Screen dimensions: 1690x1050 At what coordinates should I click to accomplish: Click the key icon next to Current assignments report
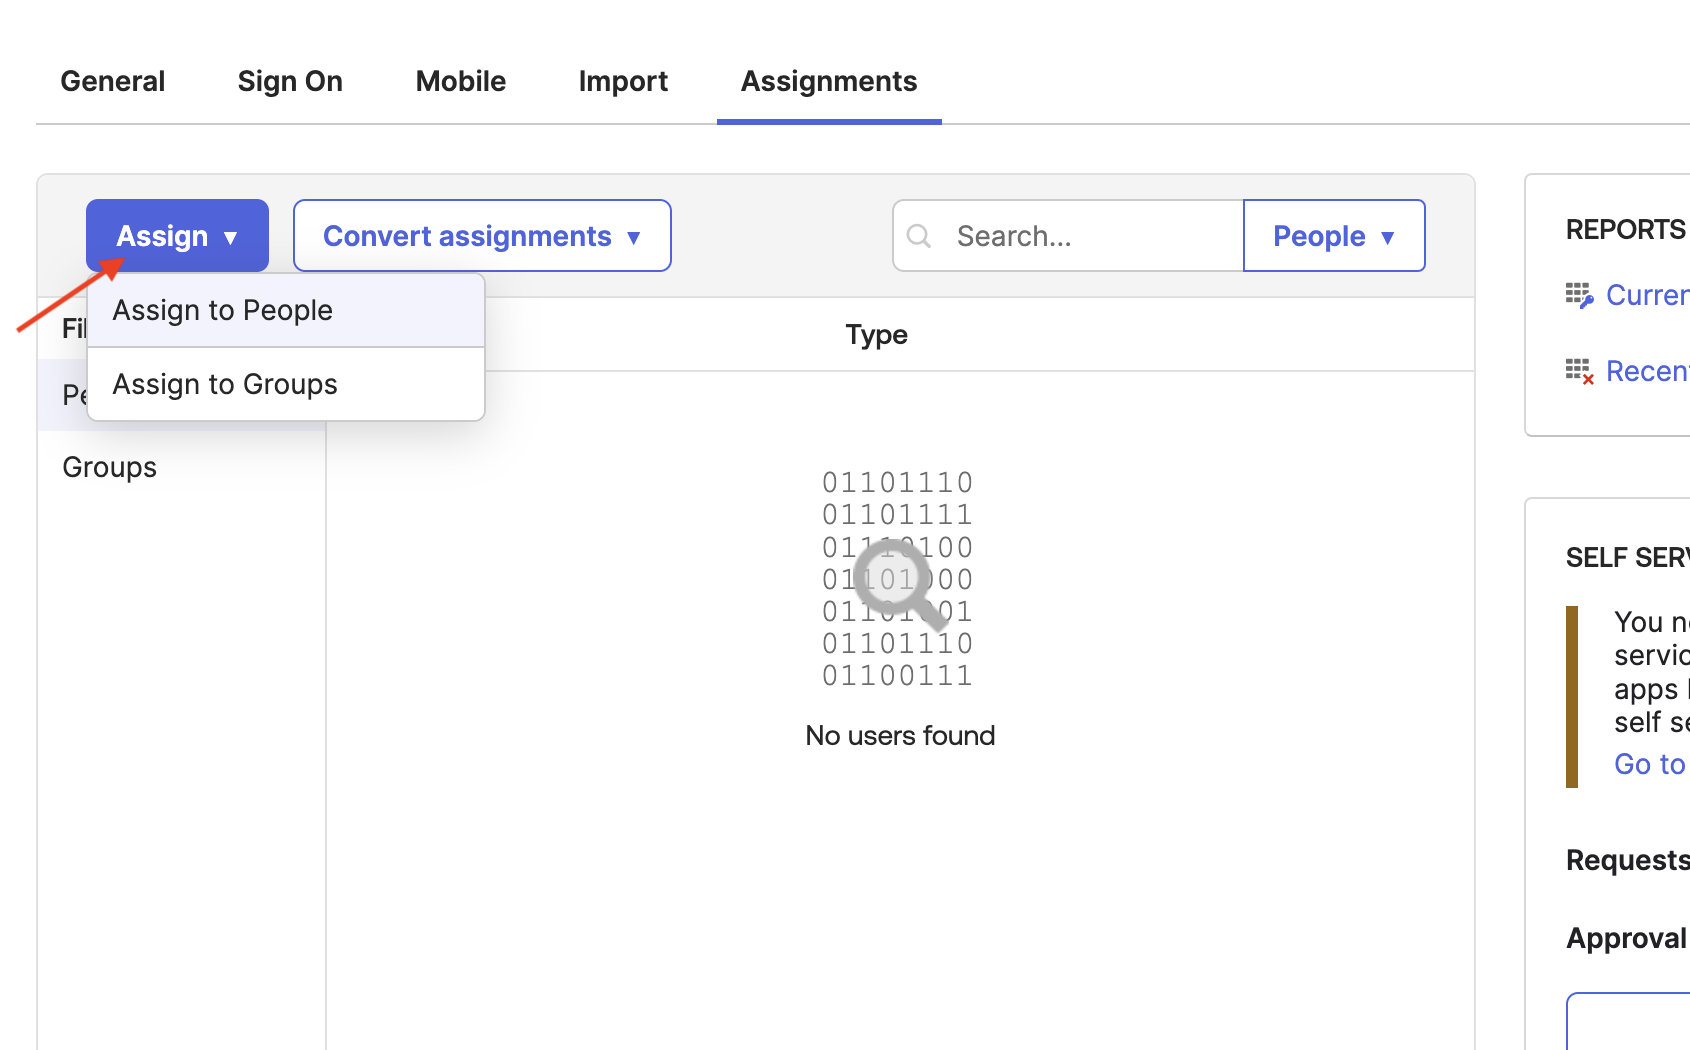point(1578,294)
